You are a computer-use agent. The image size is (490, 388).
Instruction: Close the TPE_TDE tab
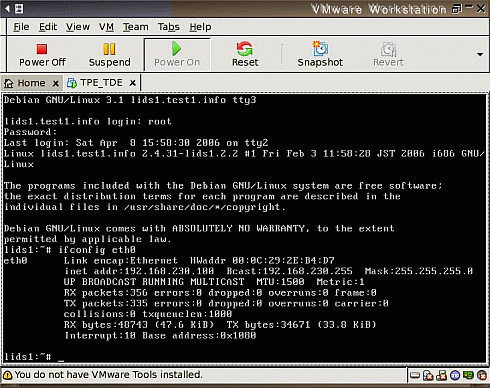coord(132,83)
